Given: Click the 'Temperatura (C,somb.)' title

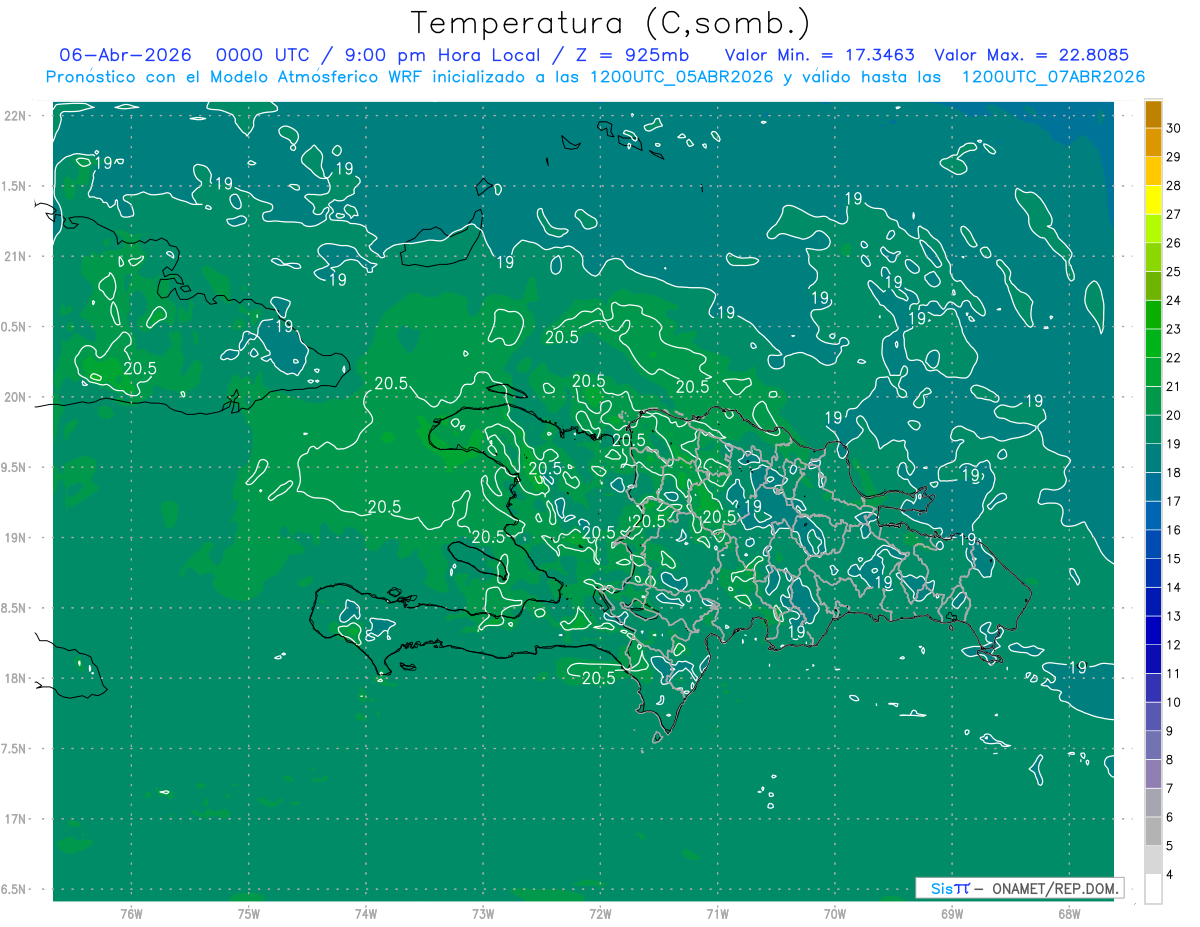Looking at the screenshot, I should [611, 22].
